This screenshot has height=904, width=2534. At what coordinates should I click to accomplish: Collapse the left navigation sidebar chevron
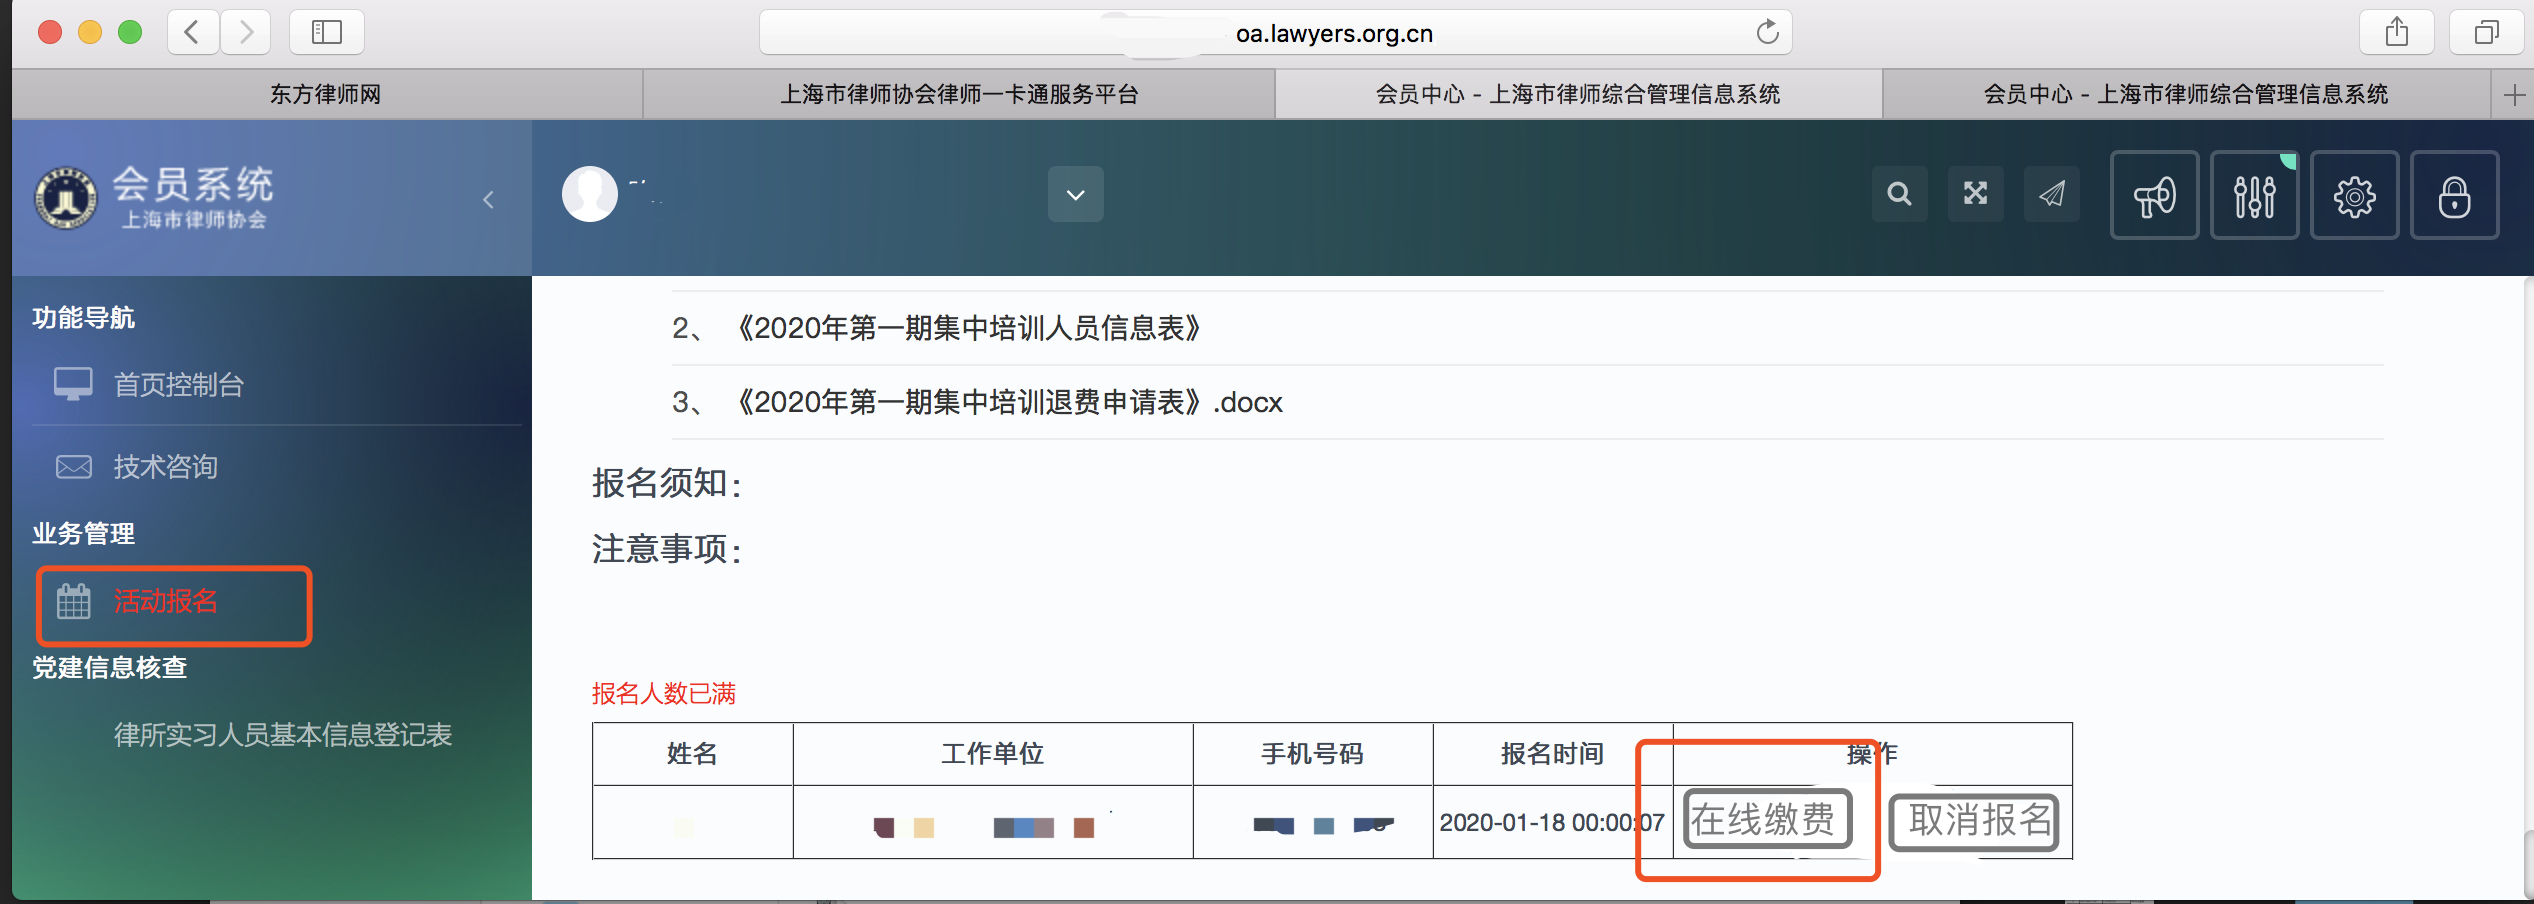tap(488, 199)
